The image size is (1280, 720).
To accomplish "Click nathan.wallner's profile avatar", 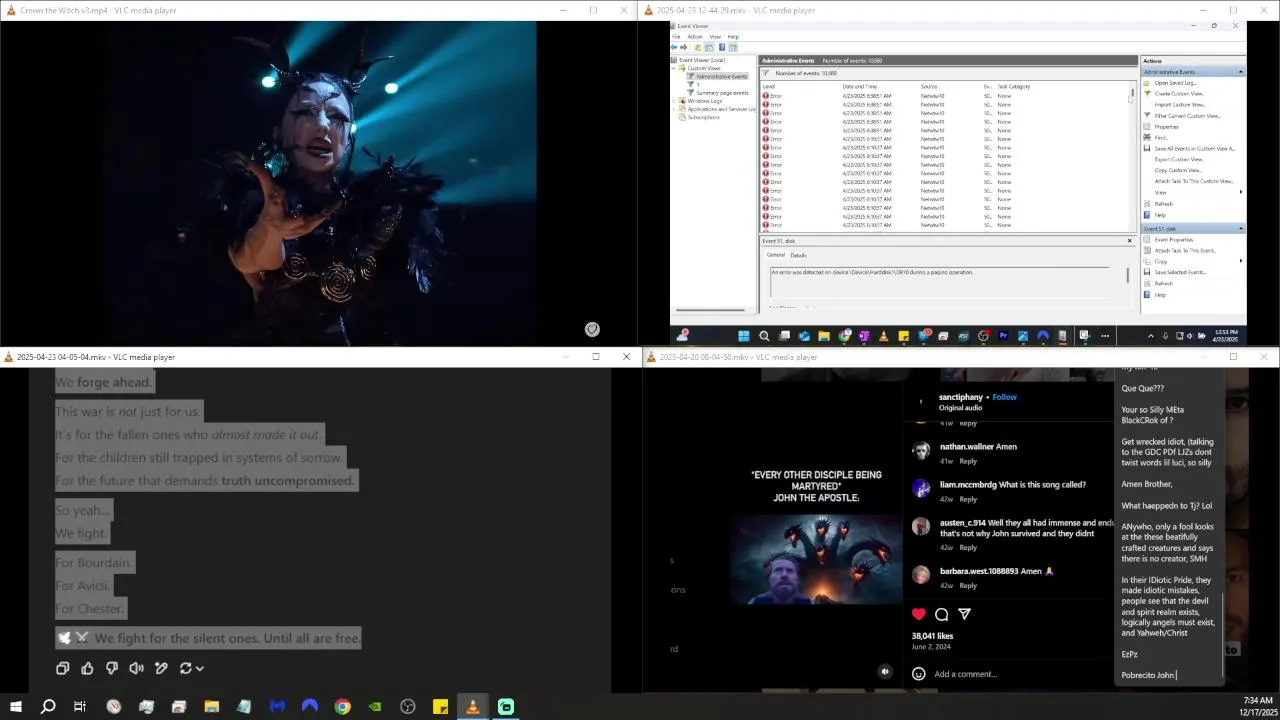I will pyautogui.click(x=921, y=451).
